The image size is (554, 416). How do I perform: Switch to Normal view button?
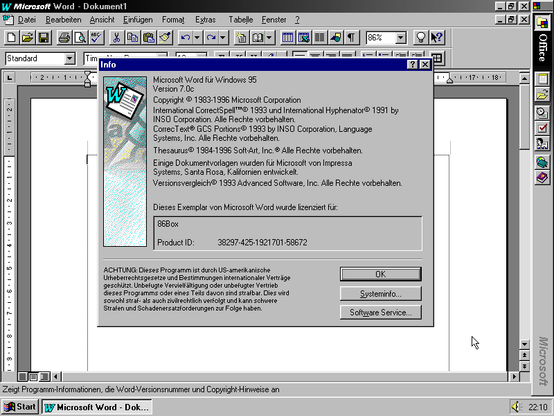[22, 377]
